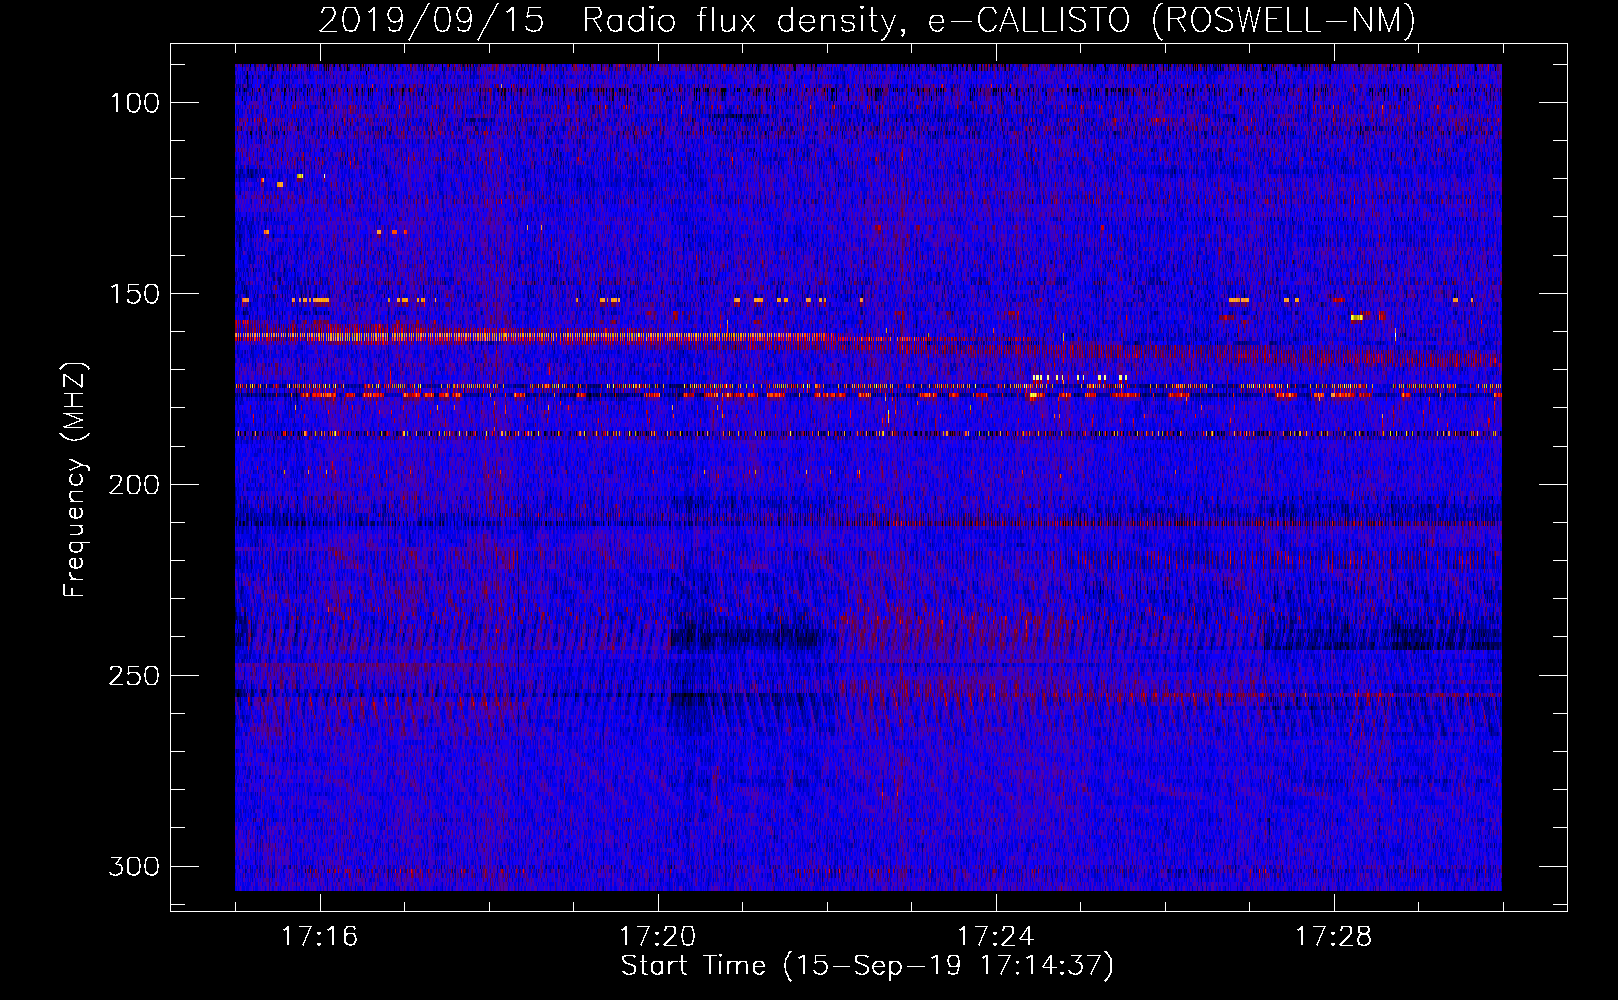Click the 17:28 time tick label
The height and width of the screenshot is (1000, 1618).
1334,937
